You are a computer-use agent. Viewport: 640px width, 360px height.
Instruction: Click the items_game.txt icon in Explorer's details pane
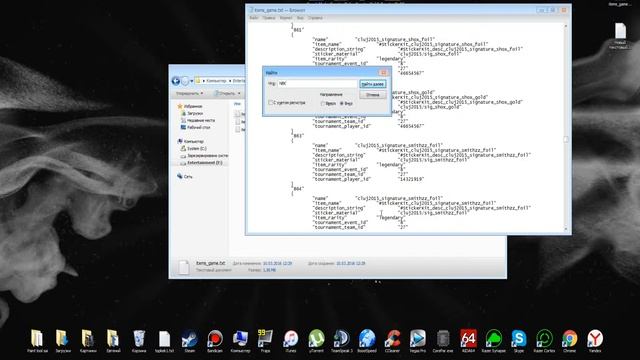coord(184,267)
